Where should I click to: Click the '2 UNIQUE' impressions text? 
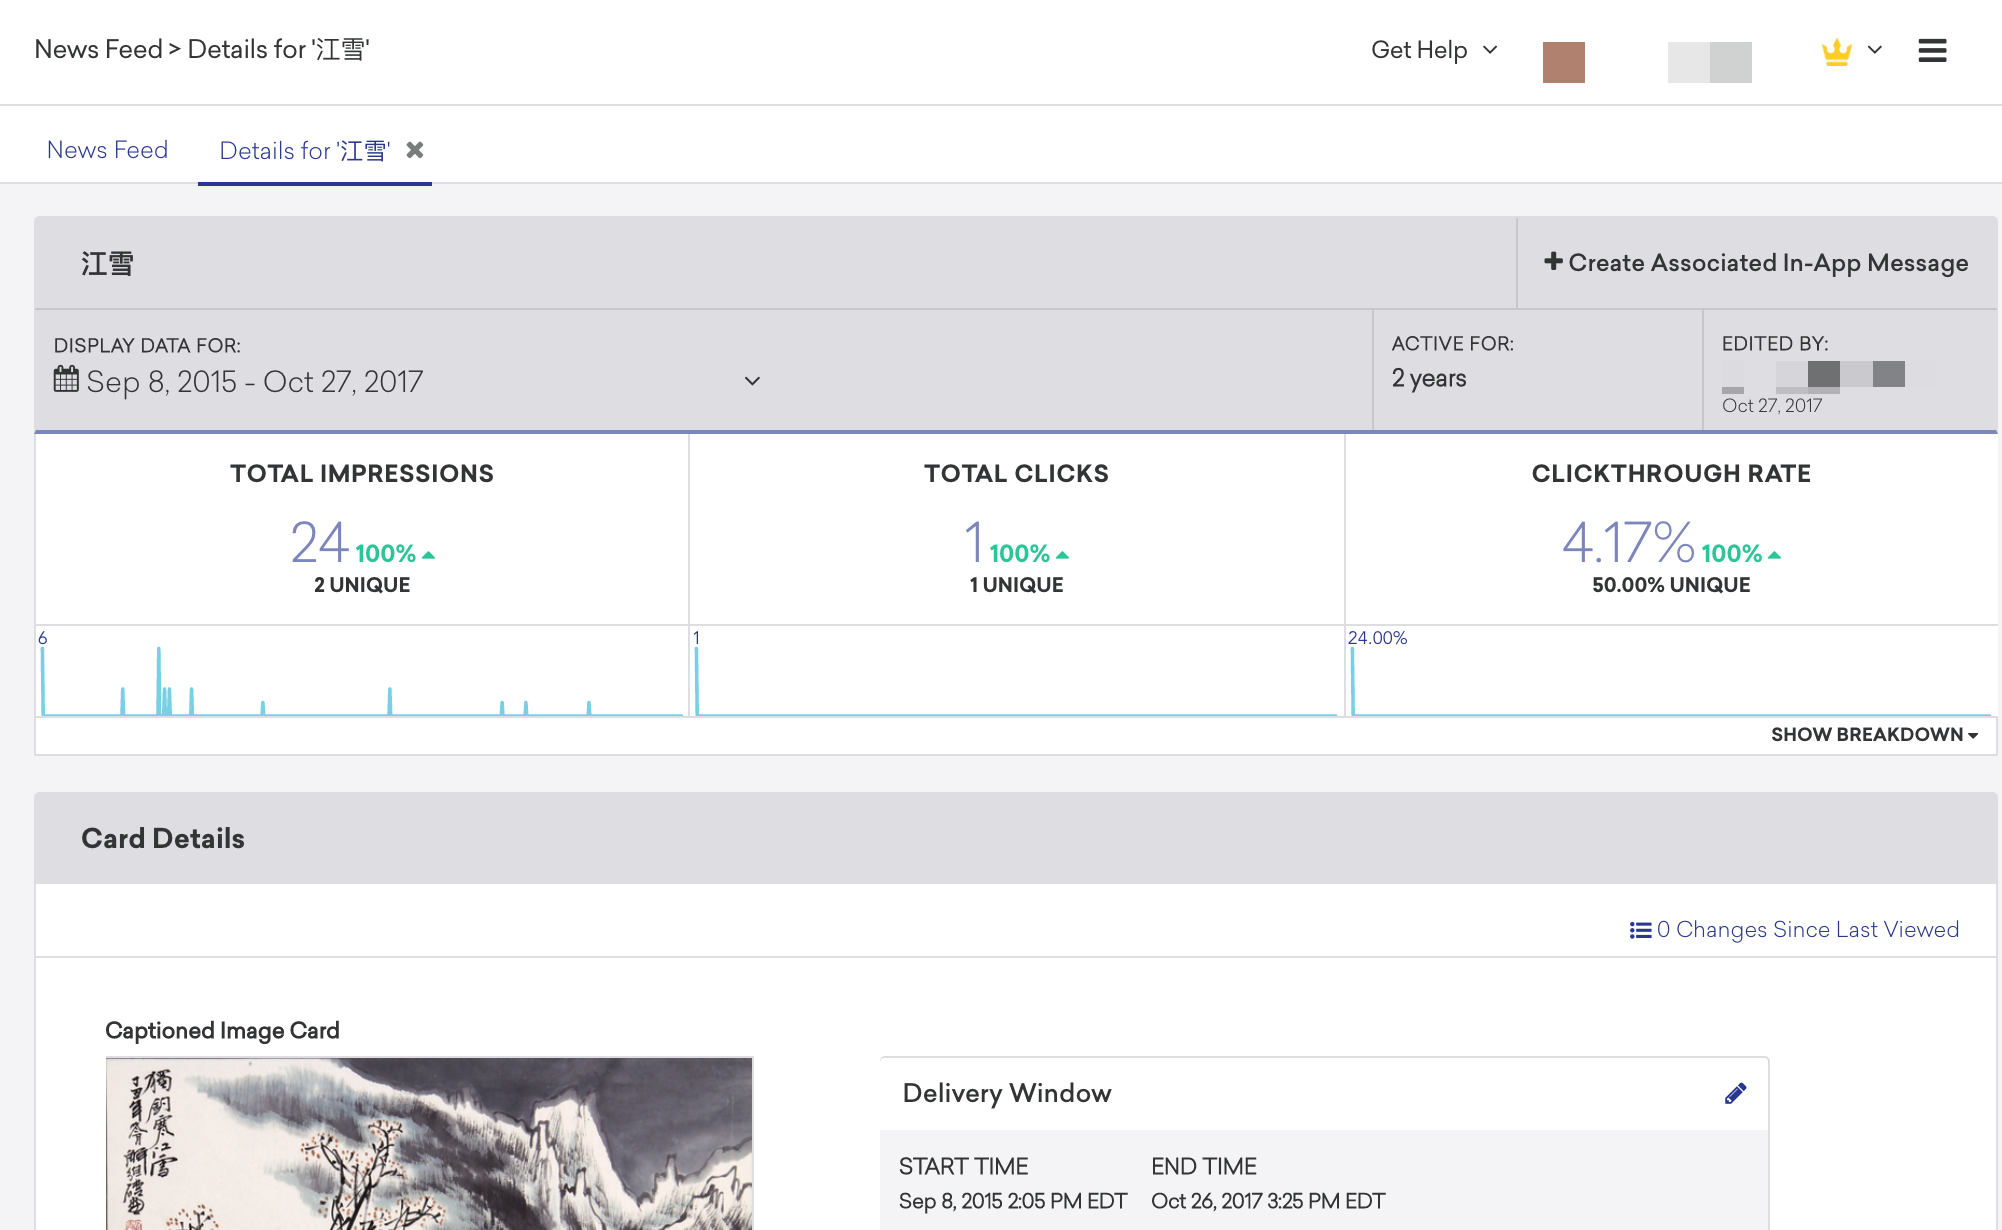362,585
